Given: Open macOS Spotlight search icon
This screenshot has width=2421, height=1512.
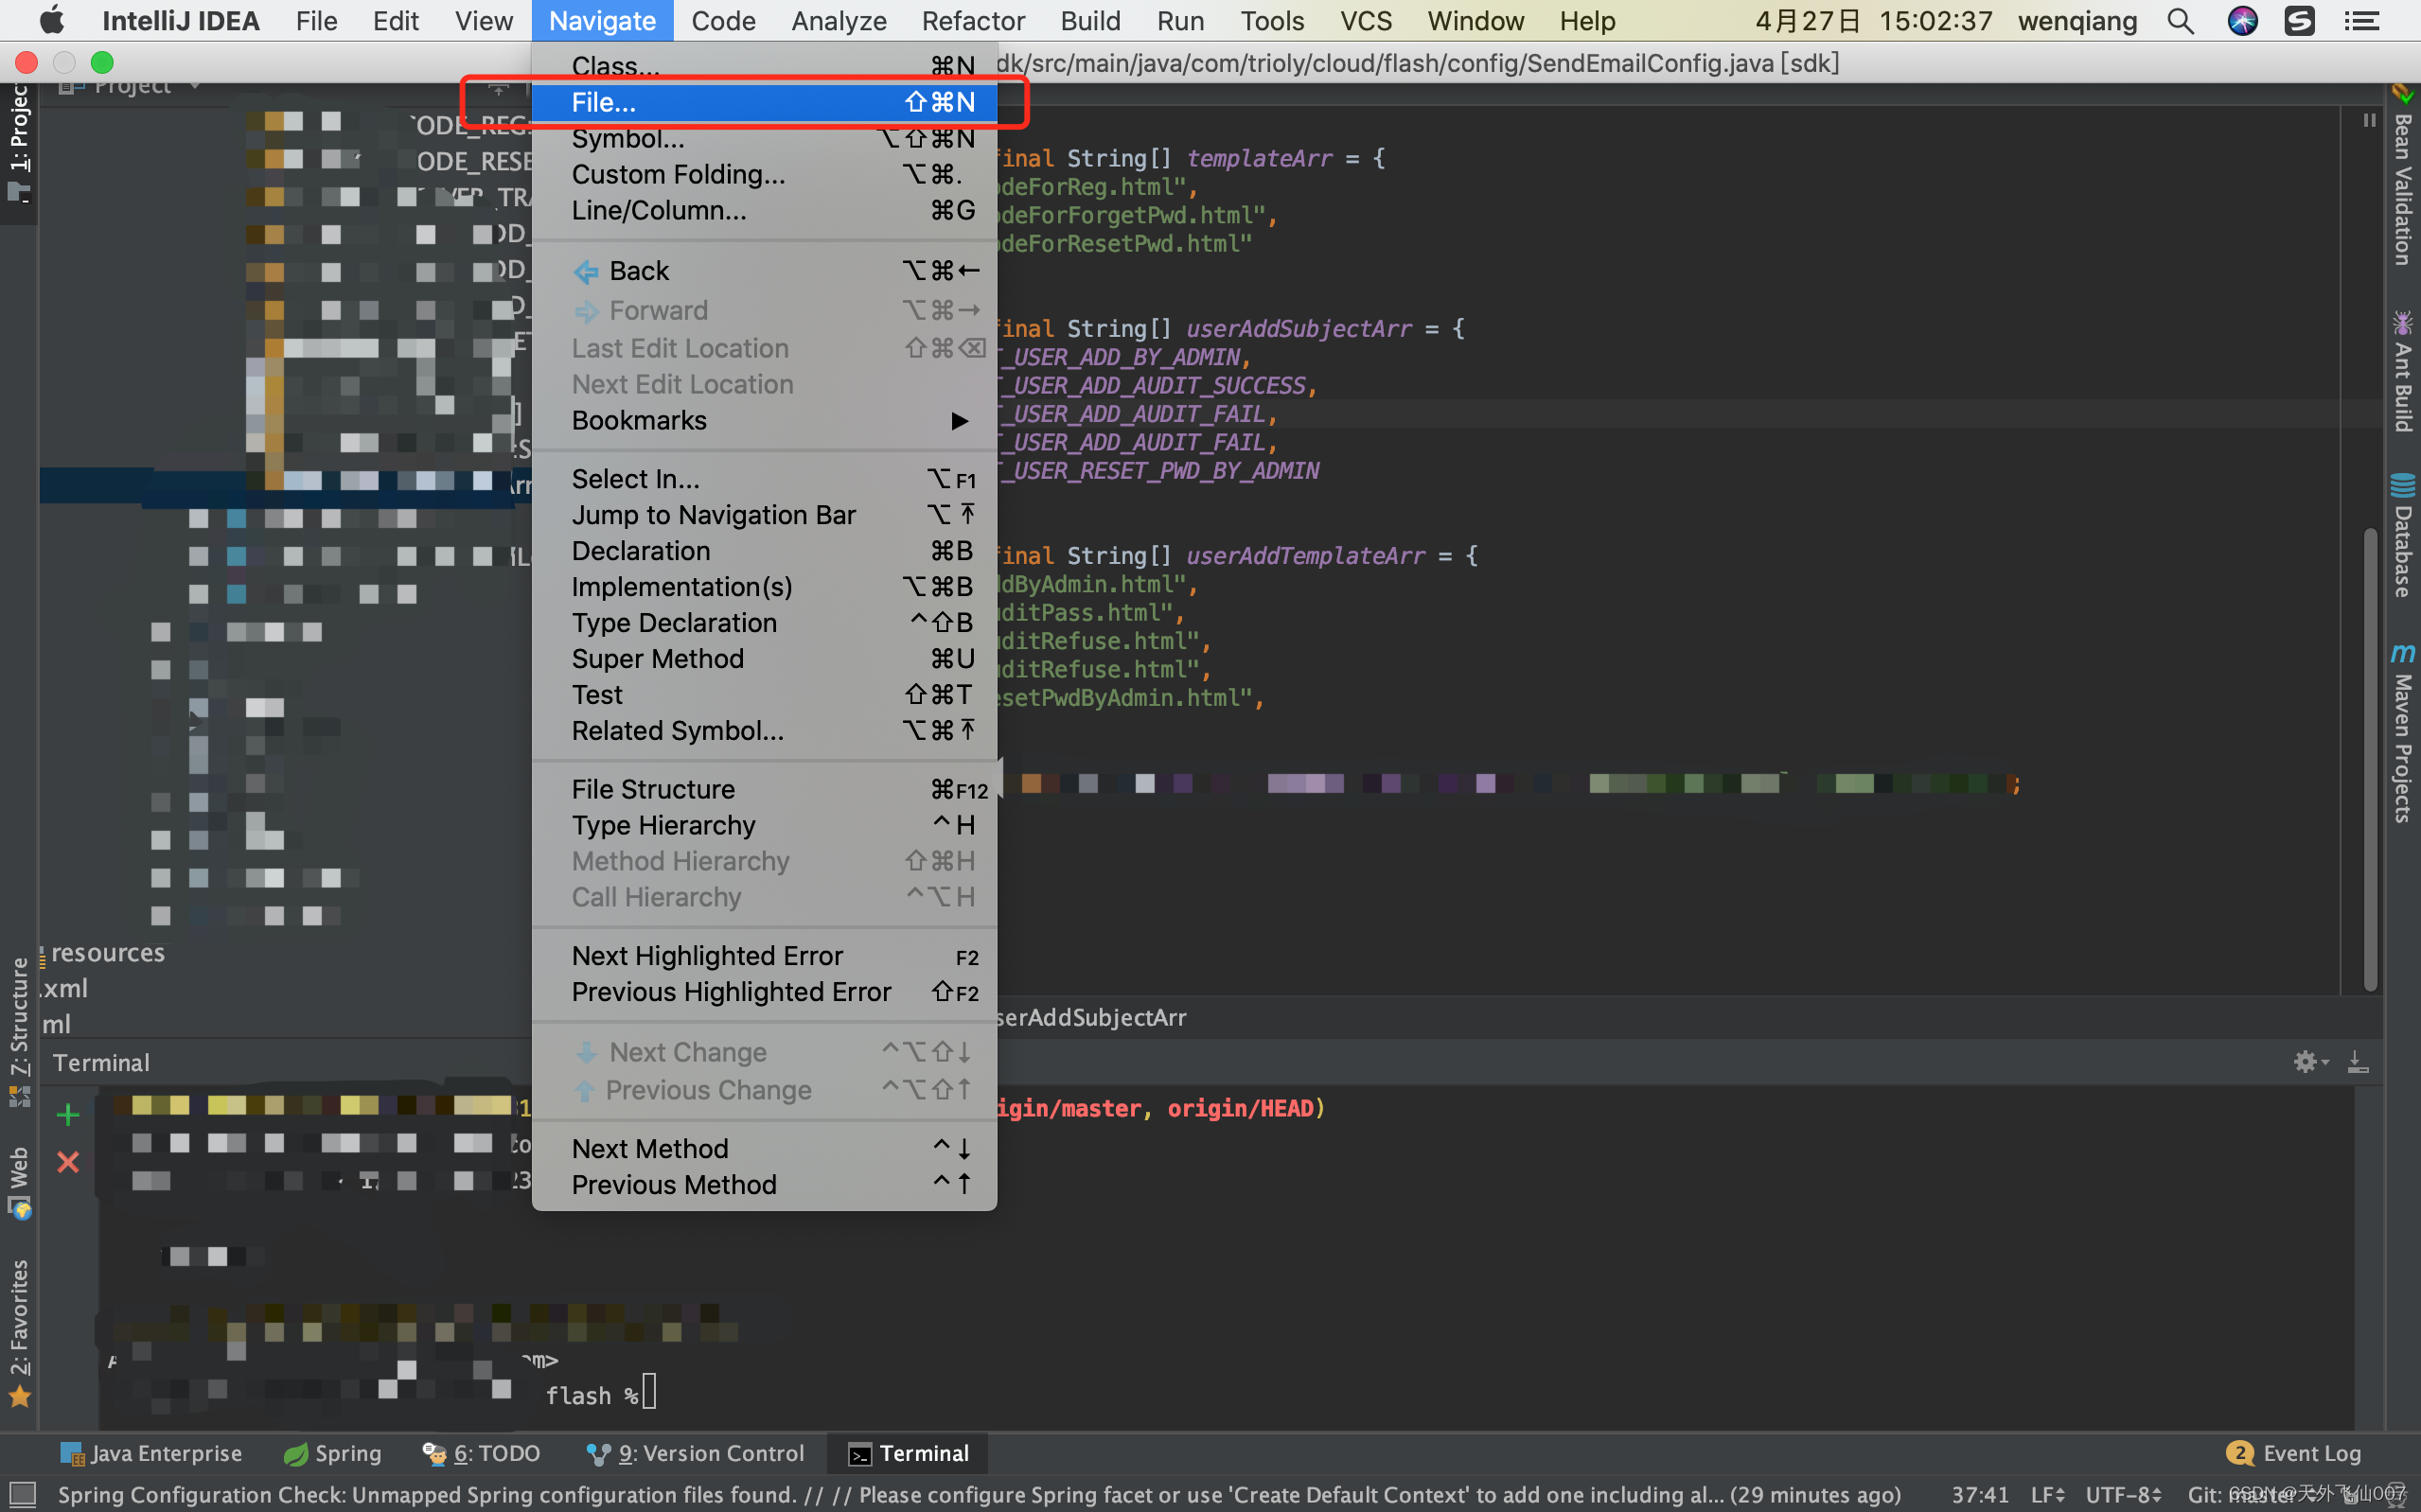Looking at the screenshot, I should coord(2180,21).
